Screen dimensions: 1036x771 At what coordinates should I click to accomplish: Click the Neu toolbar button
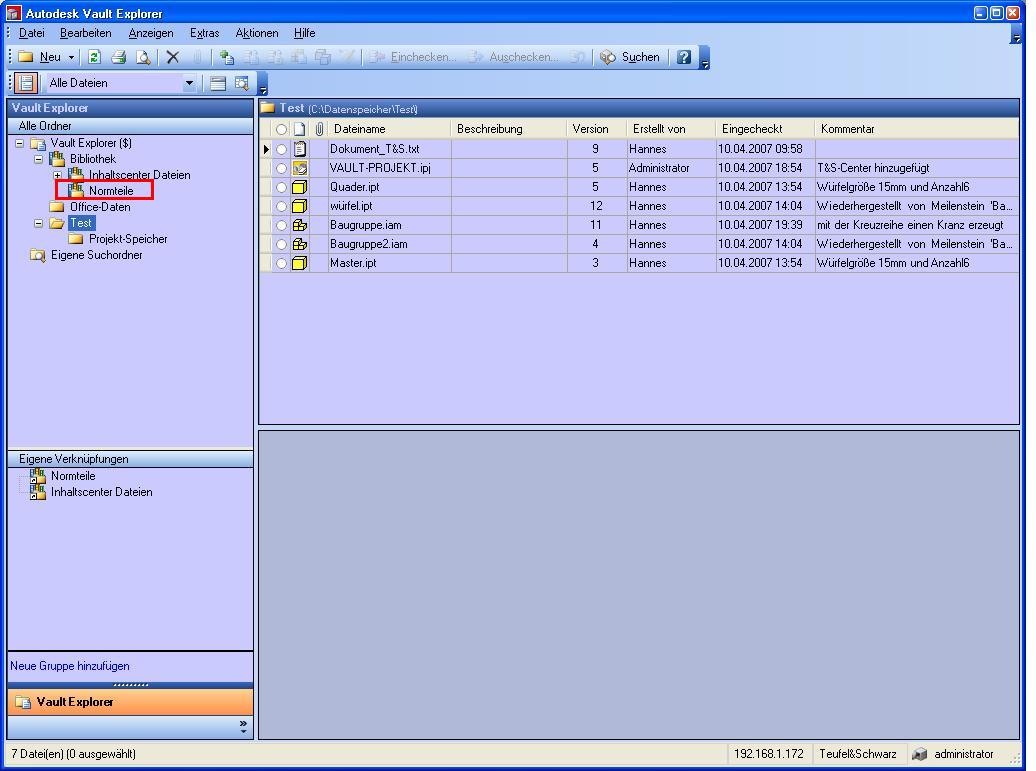coord(40,57)
